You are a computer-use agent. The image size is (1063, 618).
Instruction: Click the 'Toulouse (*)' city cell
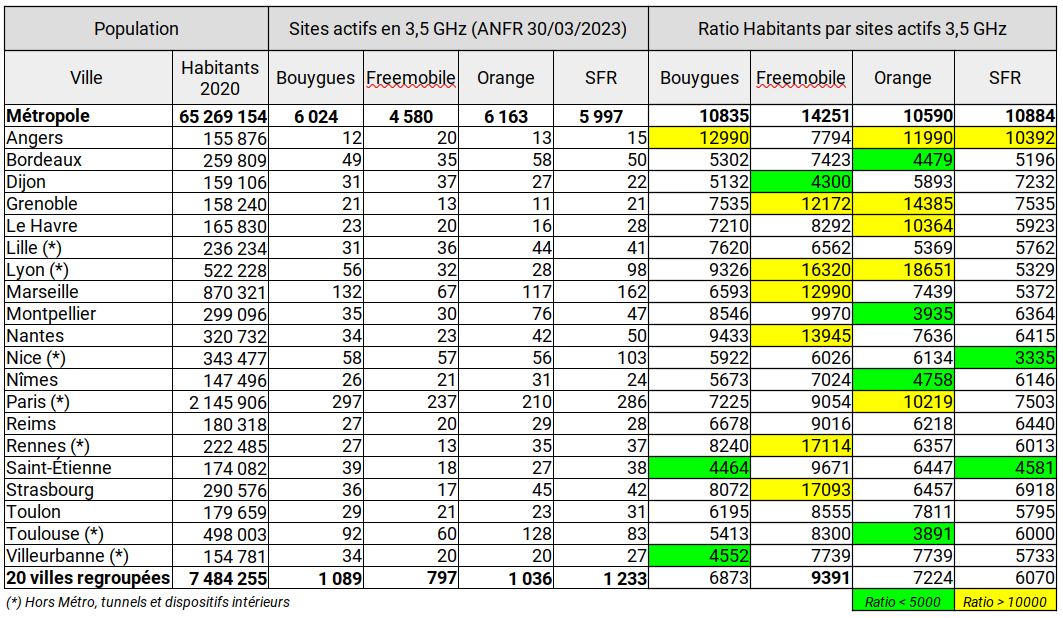click(x=89, y=534)
